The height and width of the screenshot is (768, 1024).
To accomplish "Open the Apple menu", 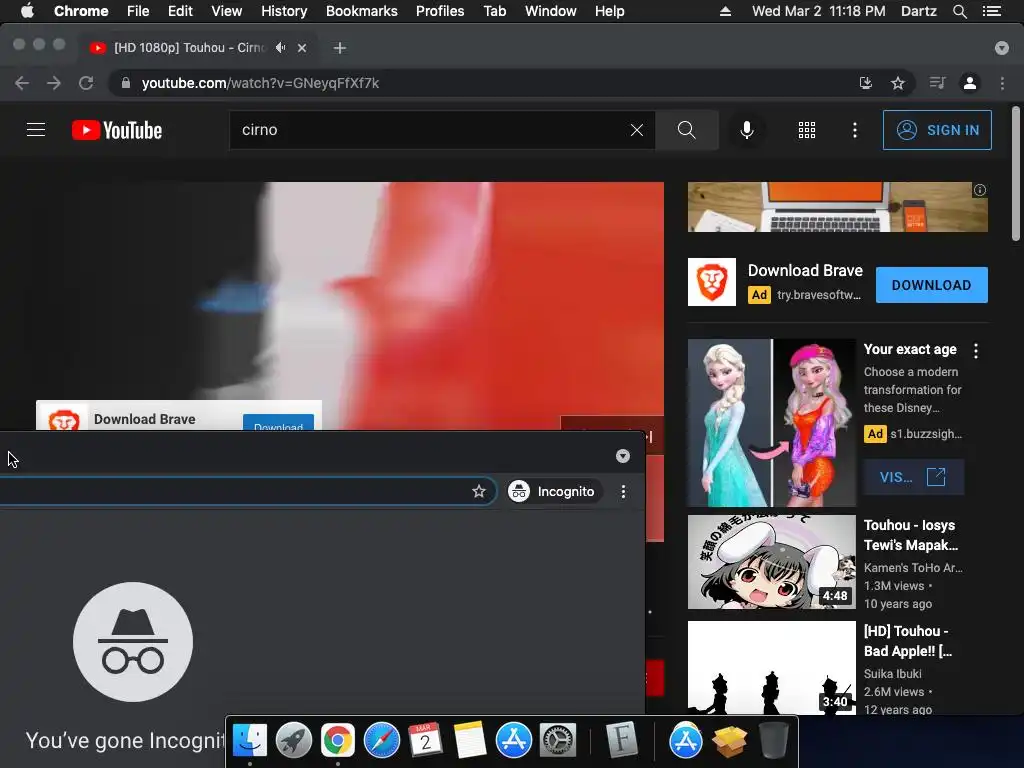I will click(x=27, y=11).
